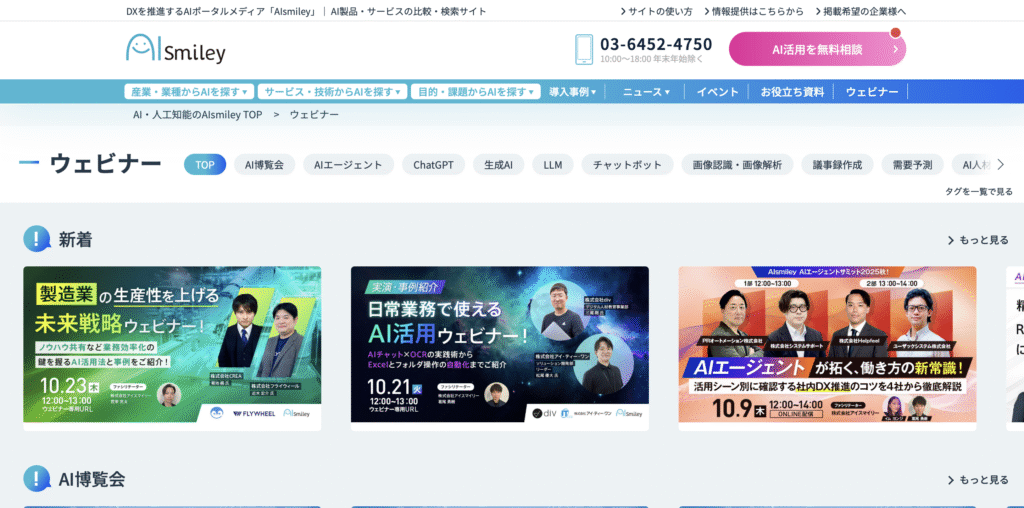Viewport: 1024px width, 508px height.
Task: Click the phone icon beside the number
Action: click(x=584, y=50)
